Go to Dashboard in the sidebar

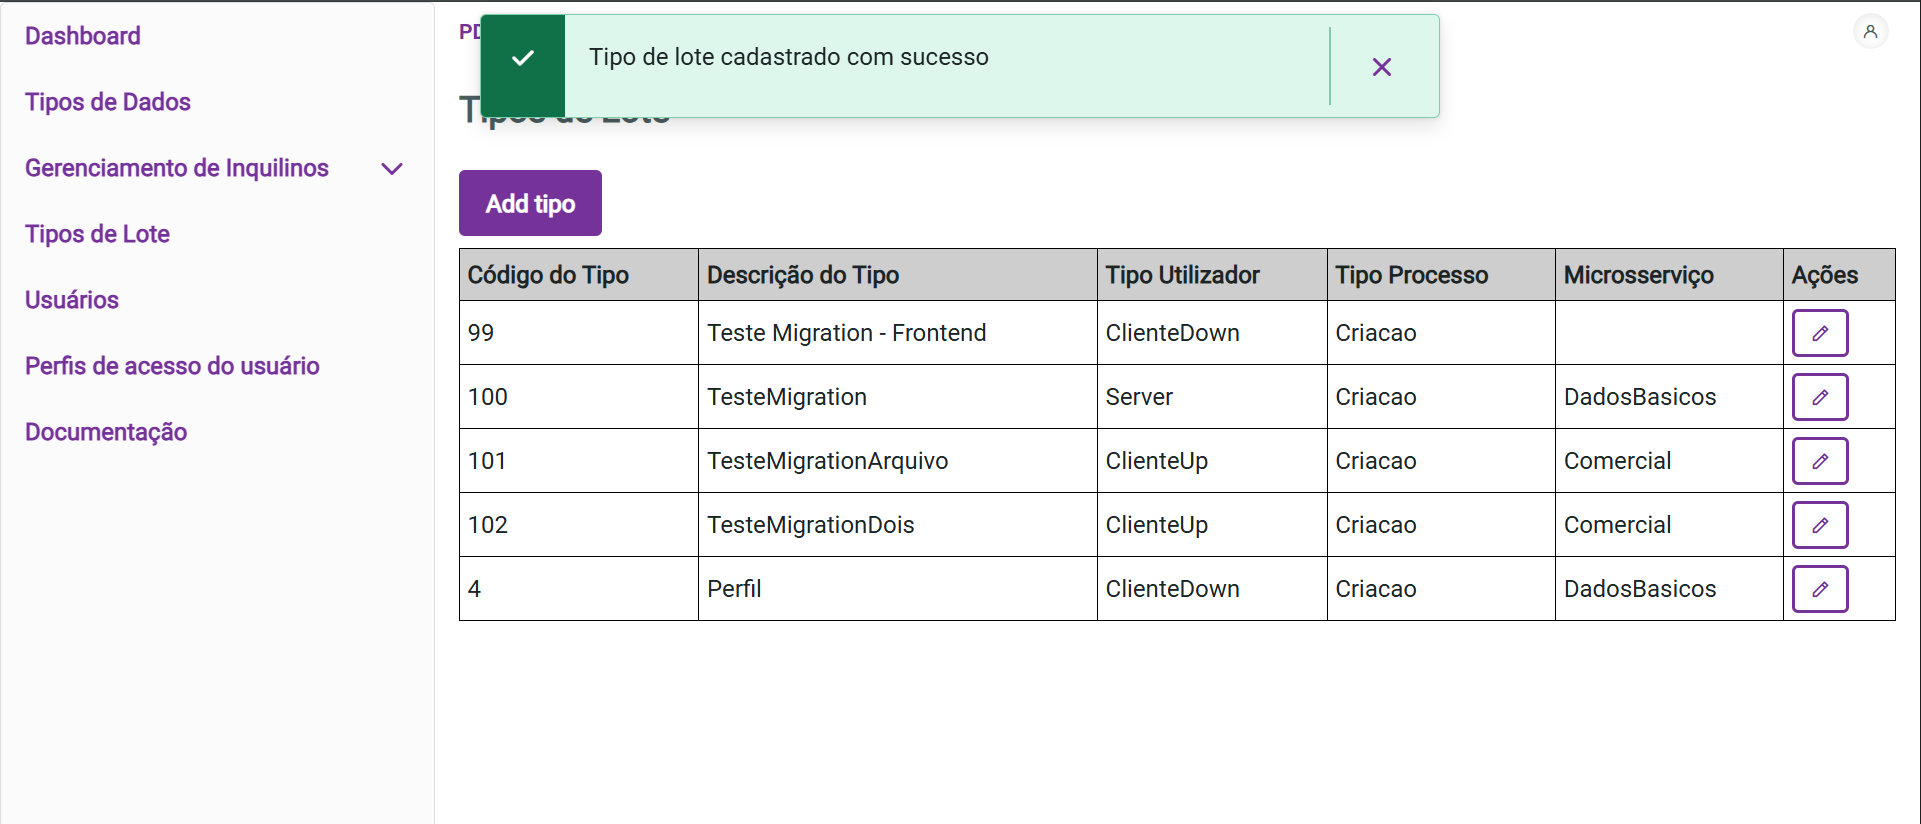(x=83, y=36)
